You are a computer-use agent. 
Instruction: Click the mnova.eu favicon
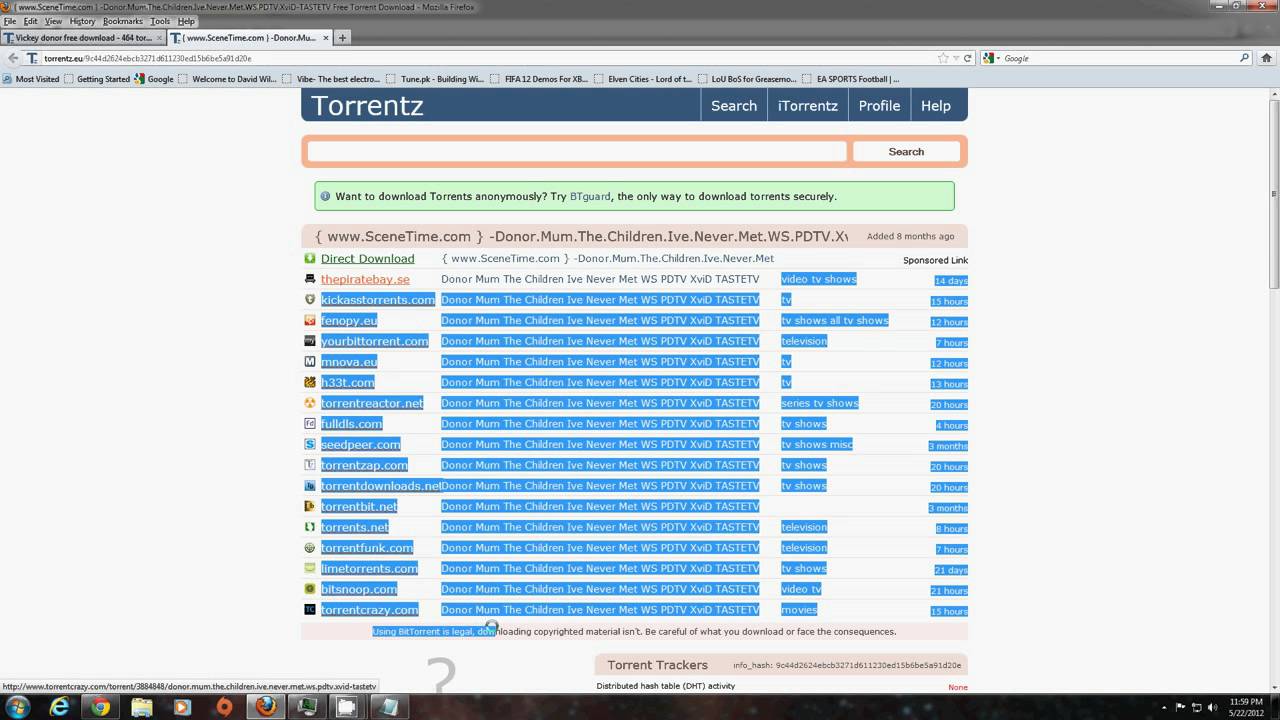310,361
